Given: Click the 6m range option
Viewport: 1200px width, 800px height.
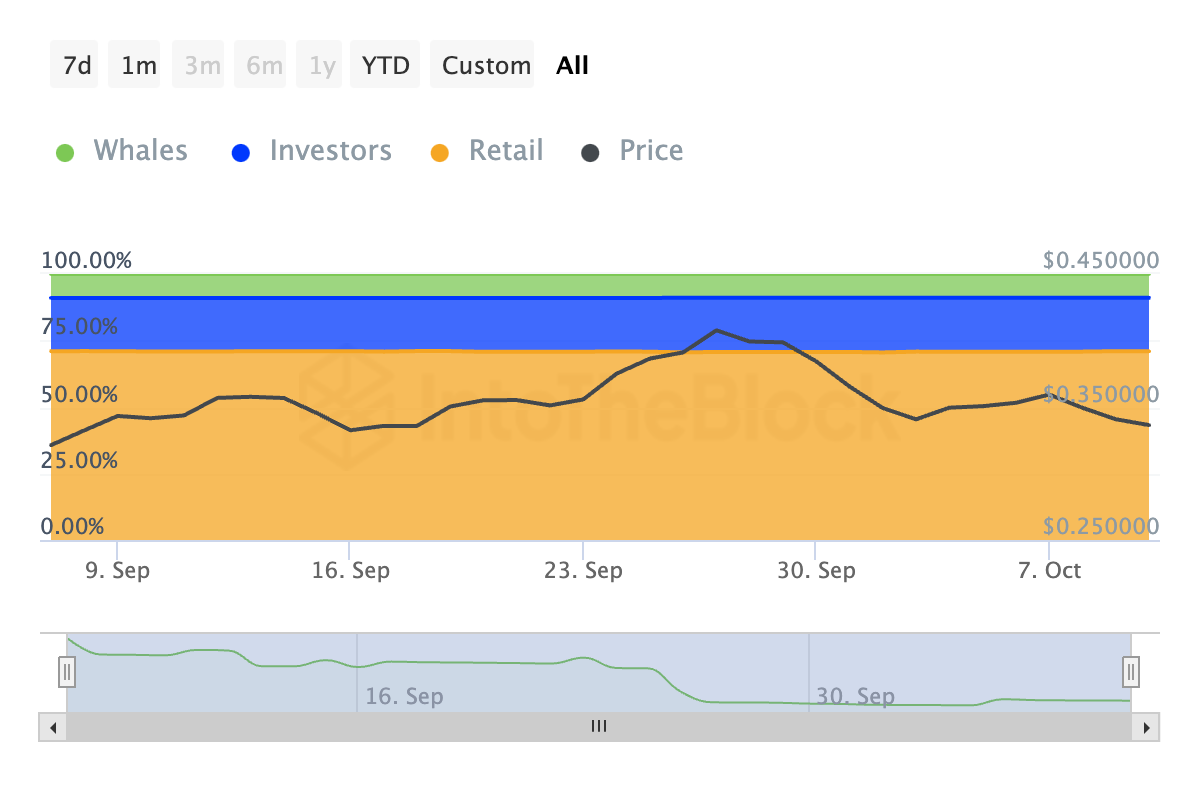Looking at the screenshot, I should click(264, 66).
